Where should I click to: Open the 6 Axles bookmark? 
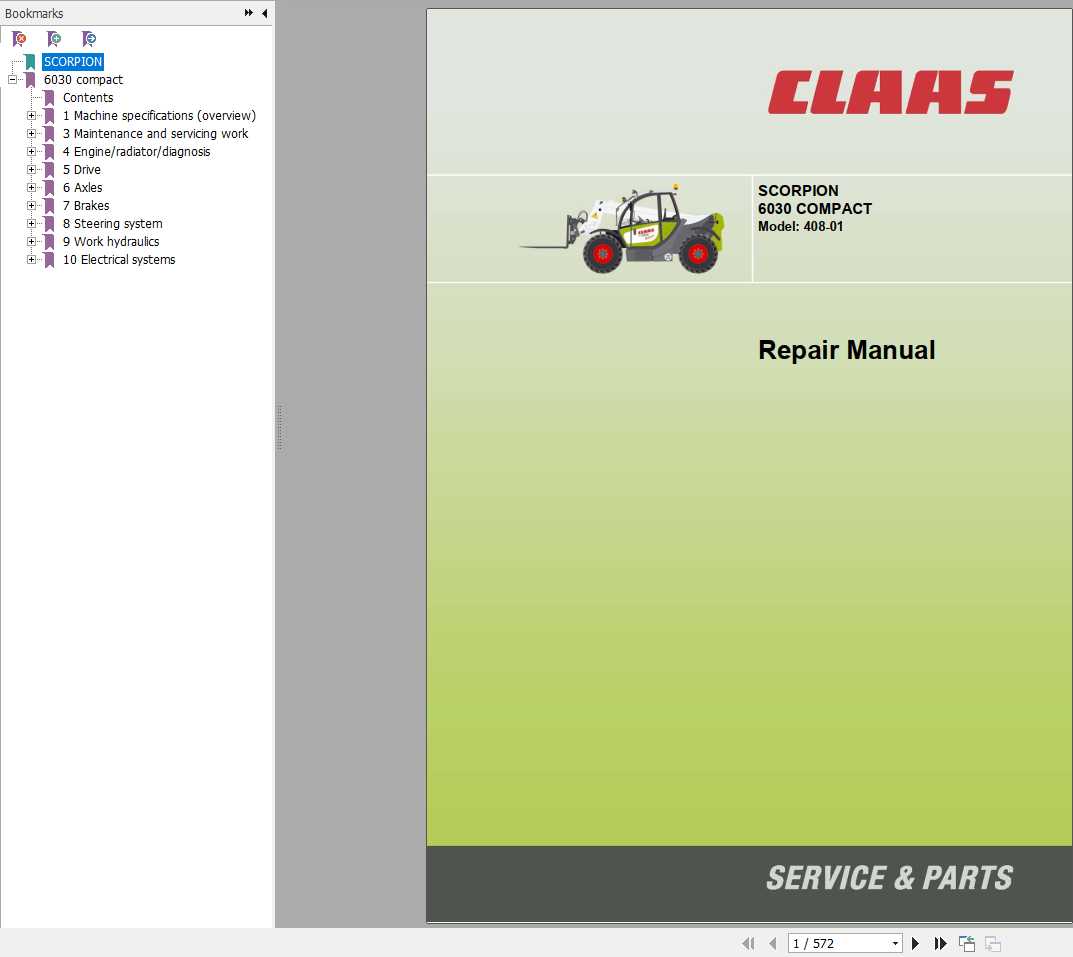83,188
